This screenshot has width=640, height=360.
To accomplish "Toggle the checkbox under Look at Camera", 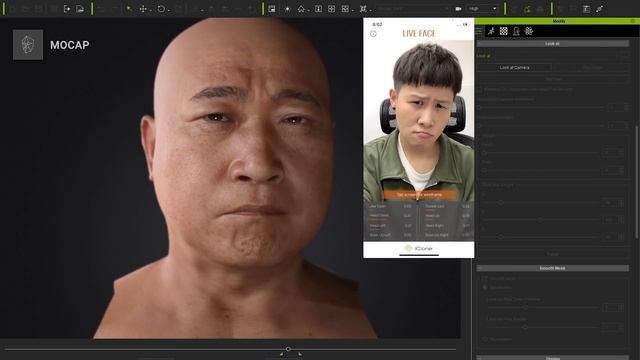I will (x=480, y=89).
